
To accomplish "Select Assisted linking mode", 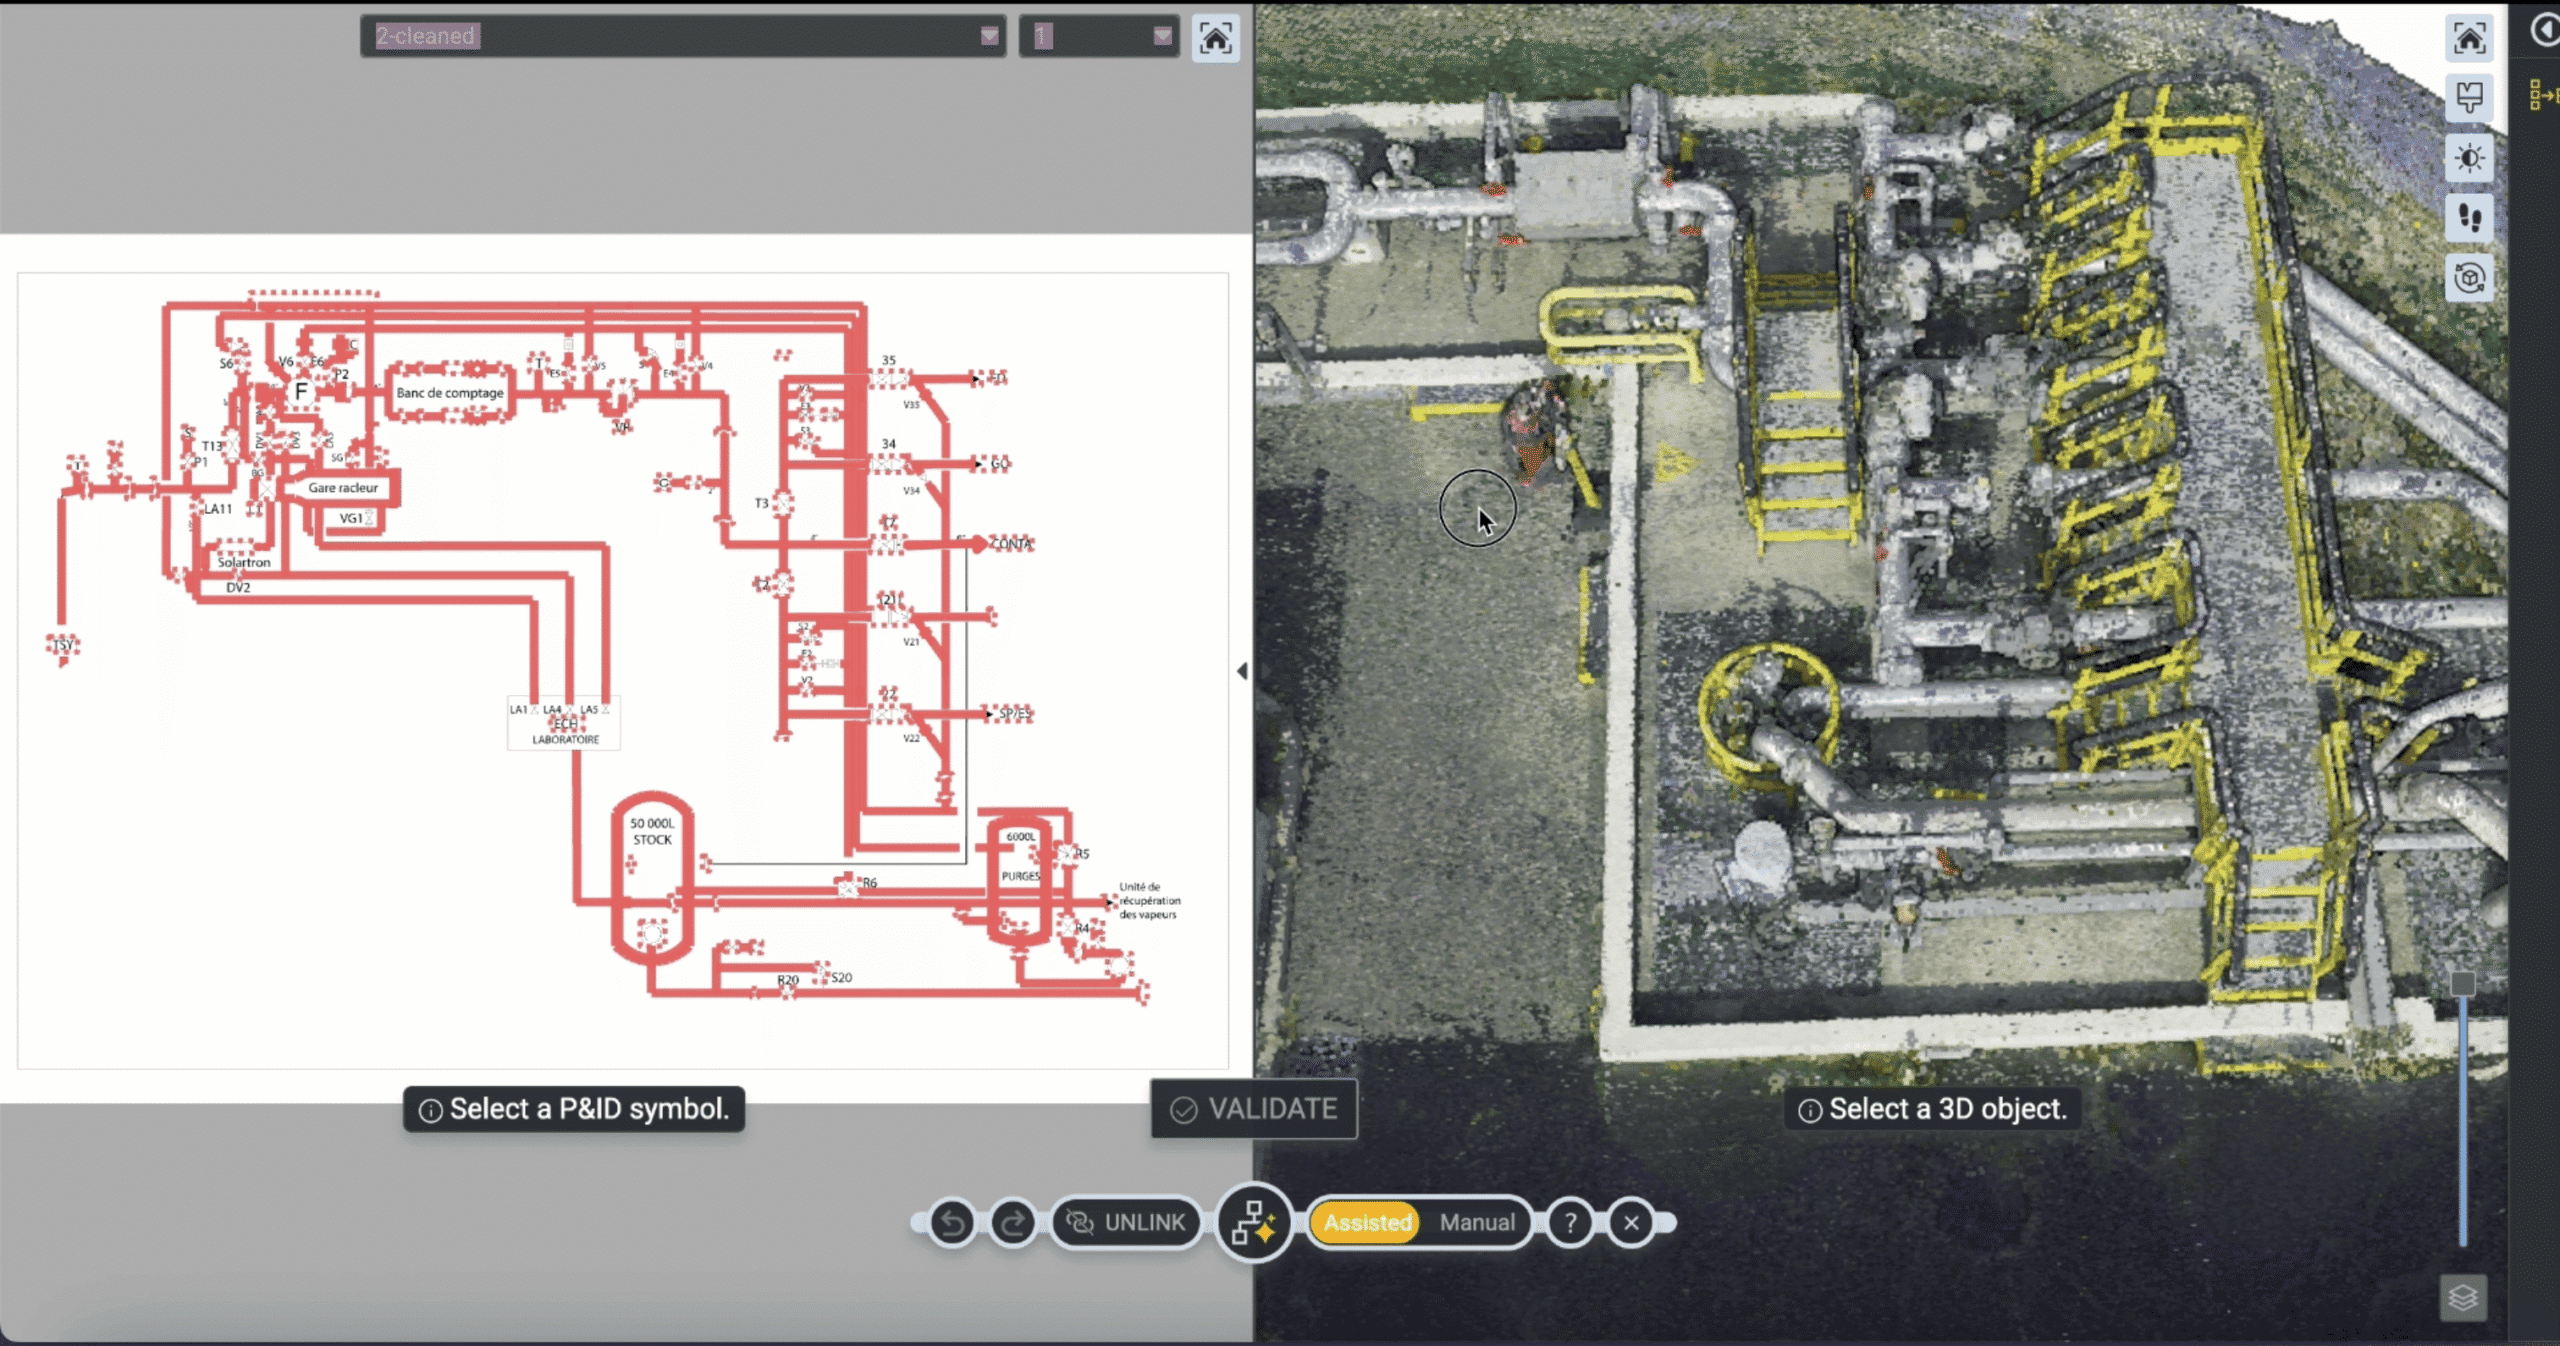I will tap(1367, 1223).
